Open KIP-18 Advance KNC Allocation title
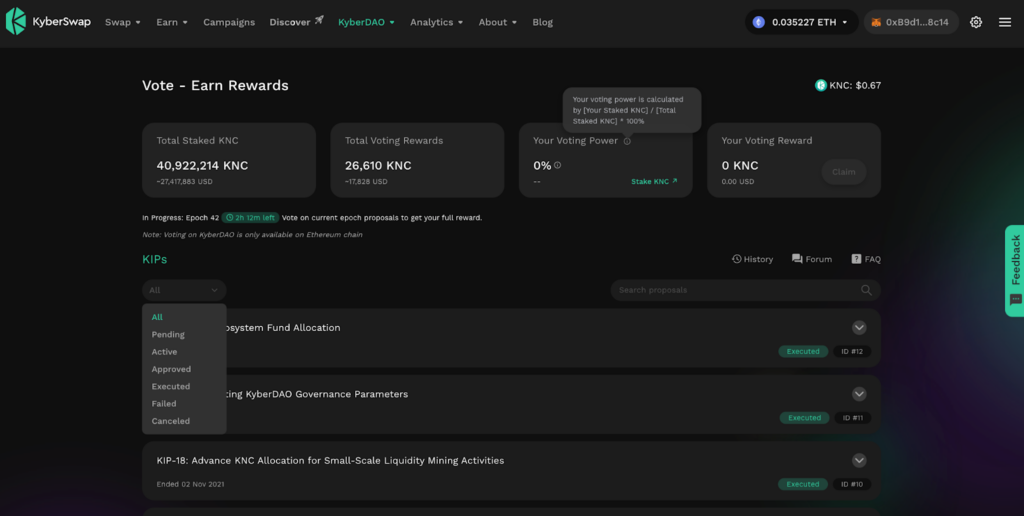The image size is (1024, 516). click(x=330, y=460)
